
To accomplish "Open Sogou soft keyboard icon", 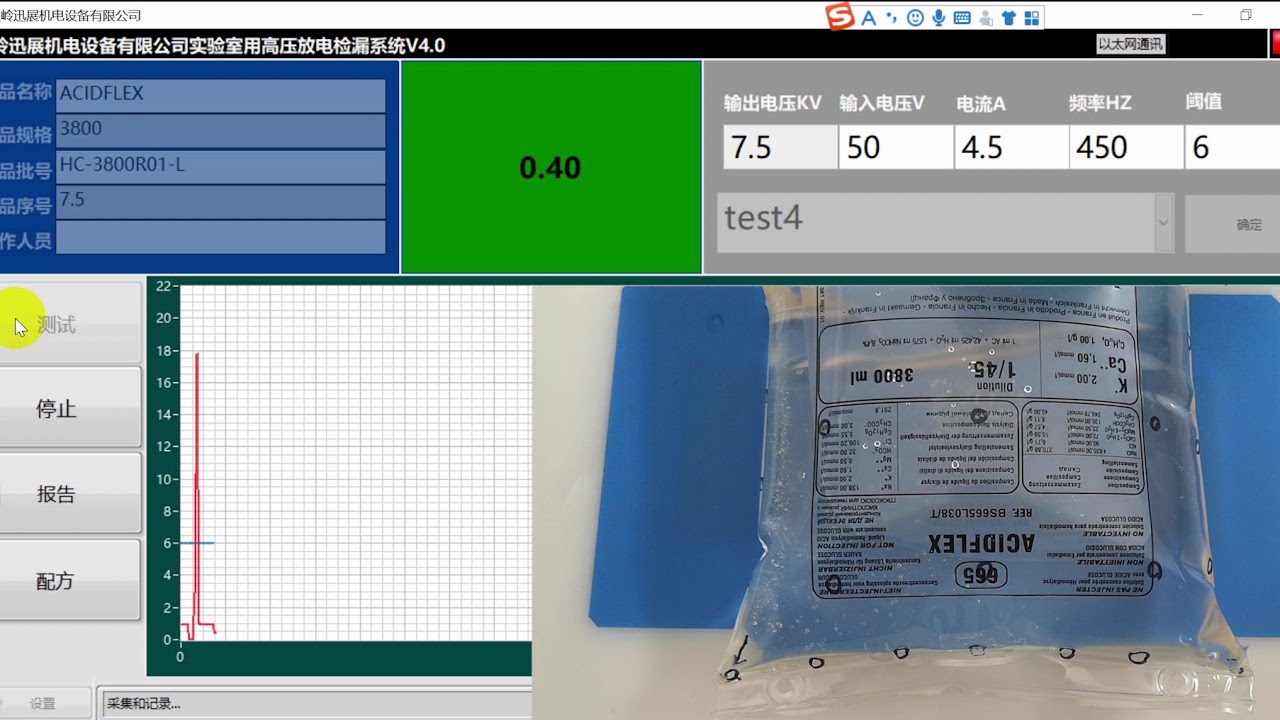I will coord(962,18).
